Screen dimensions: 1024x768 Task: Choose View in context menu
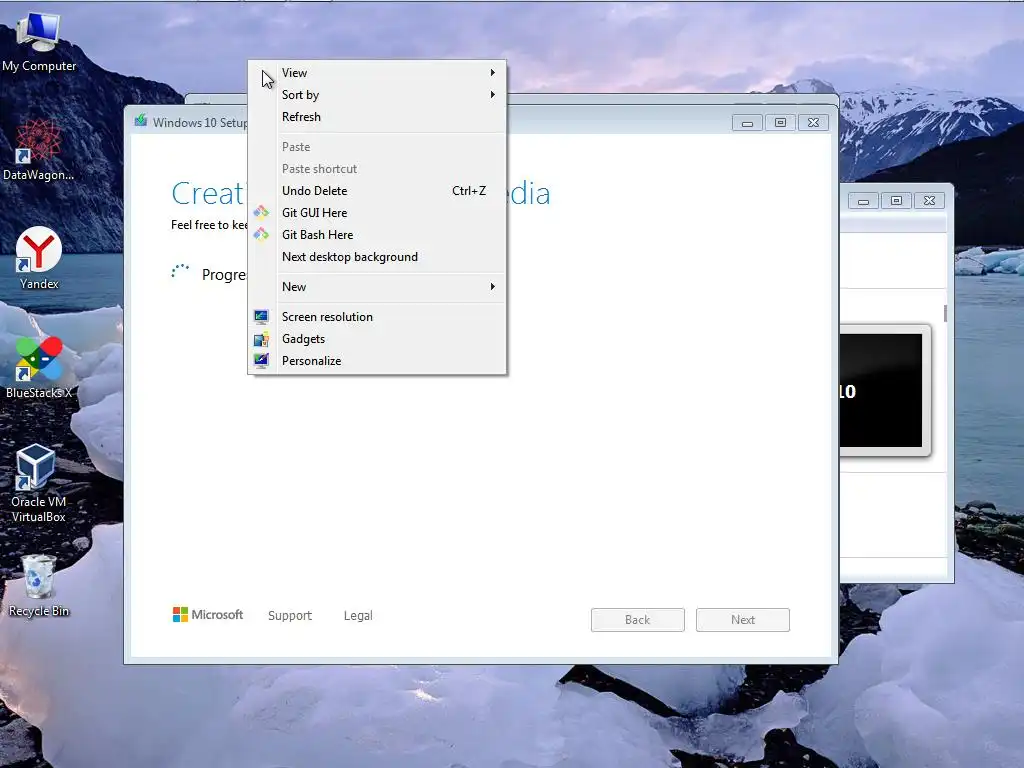pos(377,72)
